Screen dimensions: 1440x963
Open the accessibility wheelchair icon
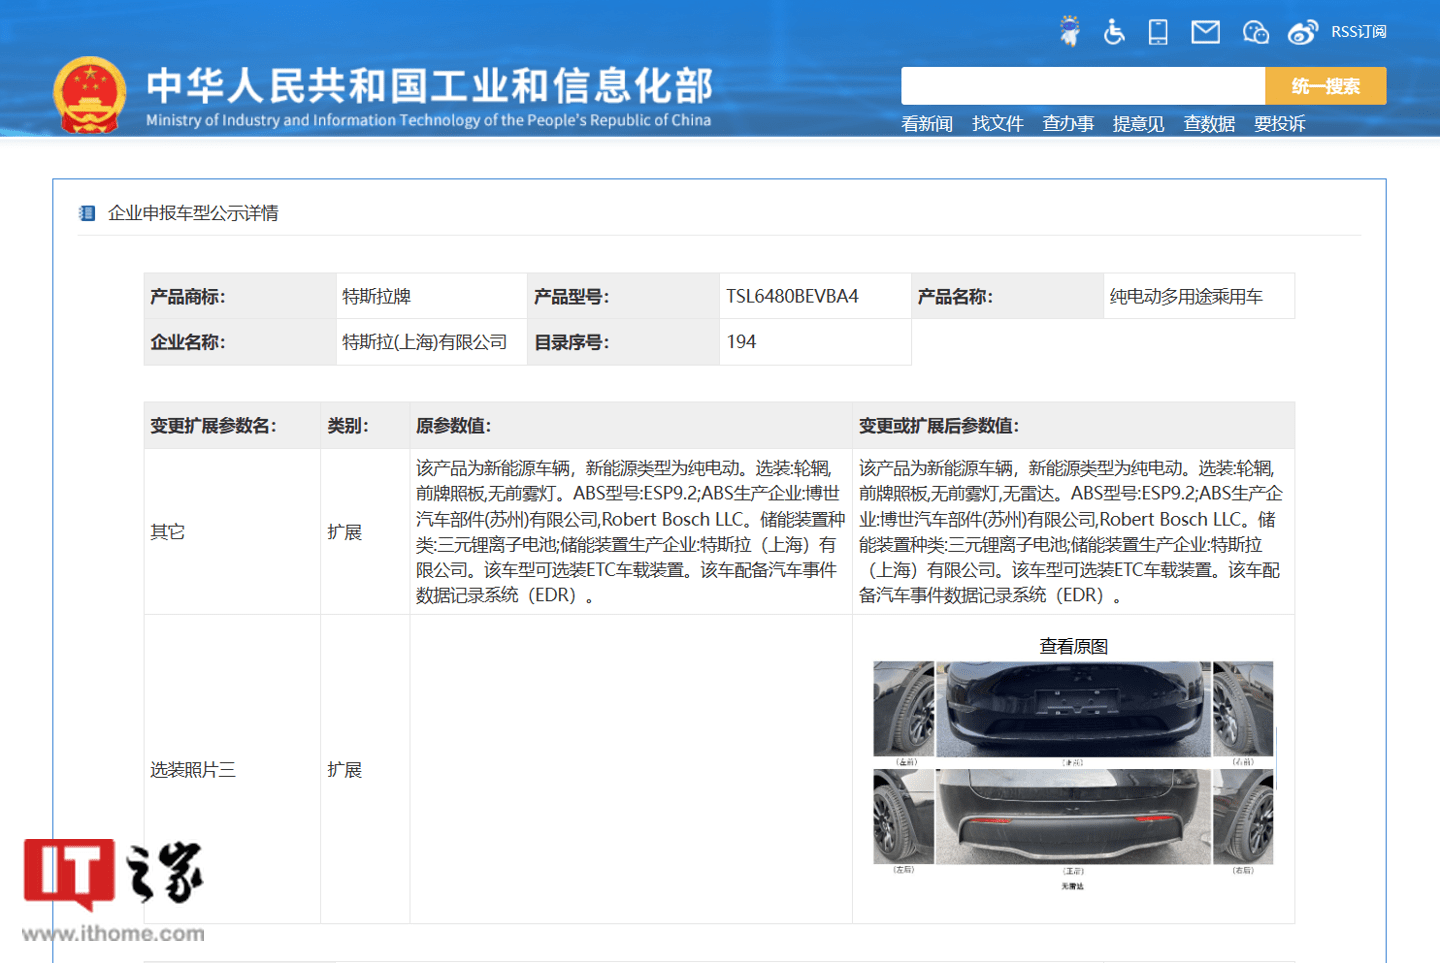[x=1114, y=32]
